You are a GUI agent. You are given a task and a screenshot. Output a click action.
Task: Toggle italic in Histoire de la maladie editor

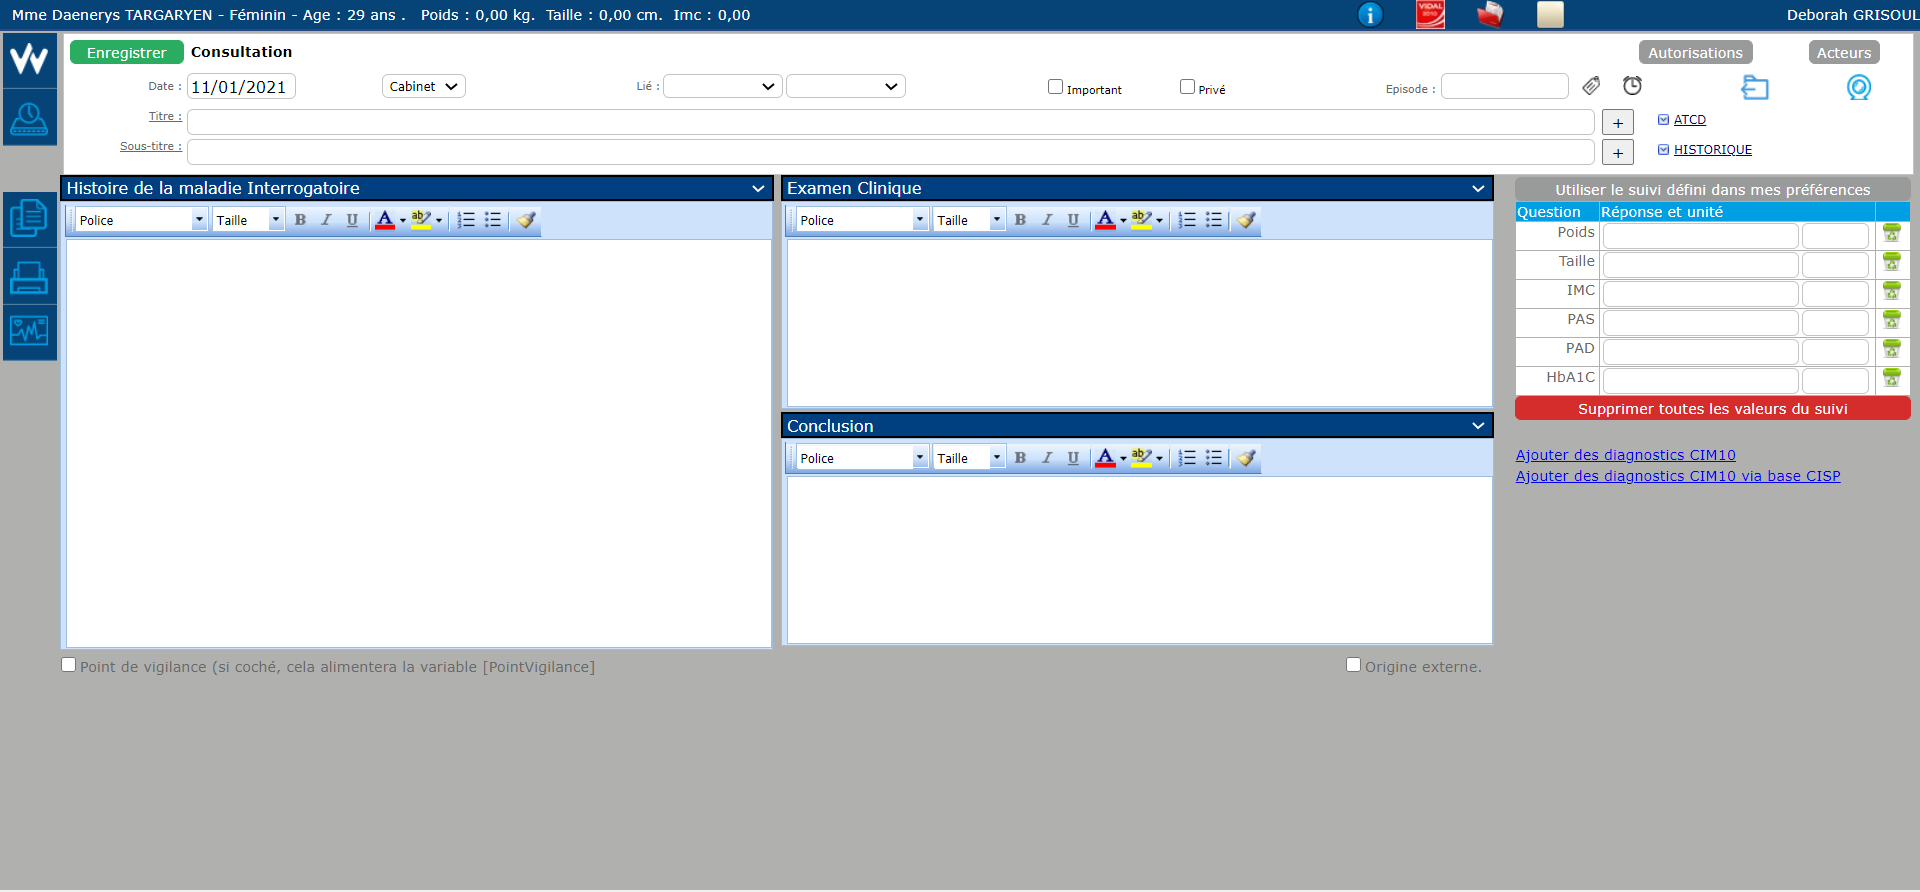tap(326, 220)
